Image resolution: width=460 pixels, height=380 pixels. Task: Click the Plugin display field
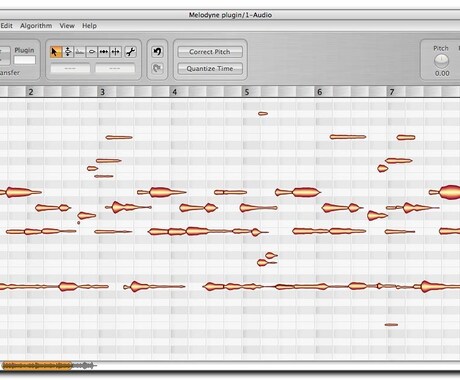point(25,60)
